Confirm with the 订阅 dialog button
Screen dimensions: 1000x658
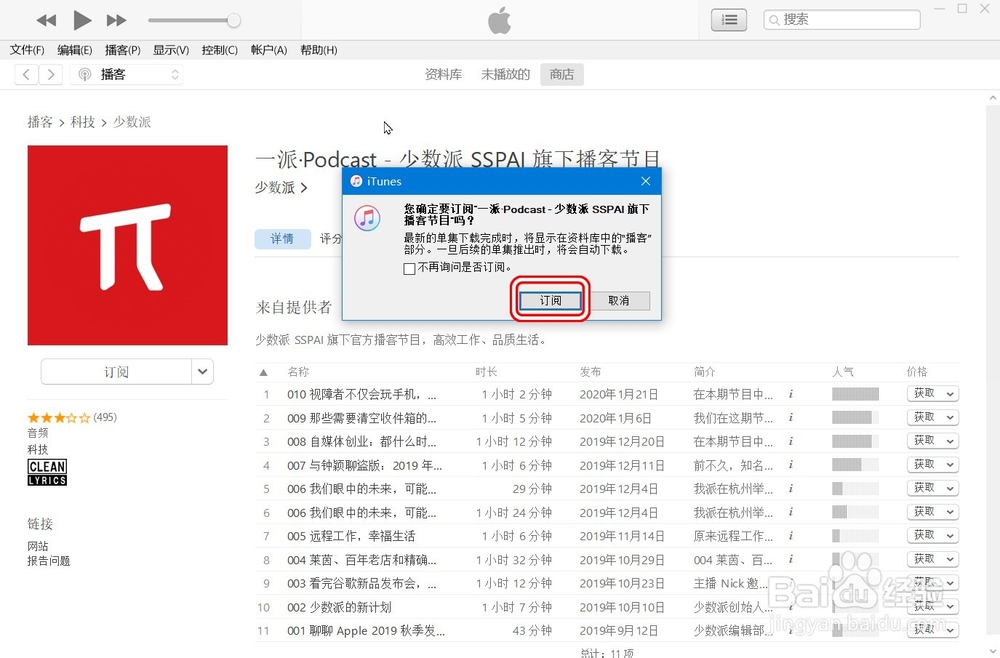(x=550, y=300)
